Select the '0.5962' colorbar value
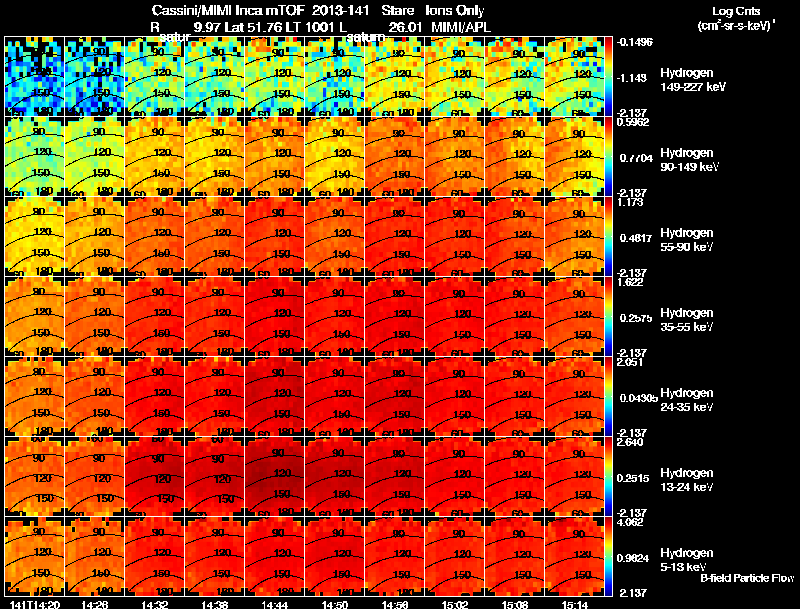Screen dimensions: 800x609 [x=633, y=122]
